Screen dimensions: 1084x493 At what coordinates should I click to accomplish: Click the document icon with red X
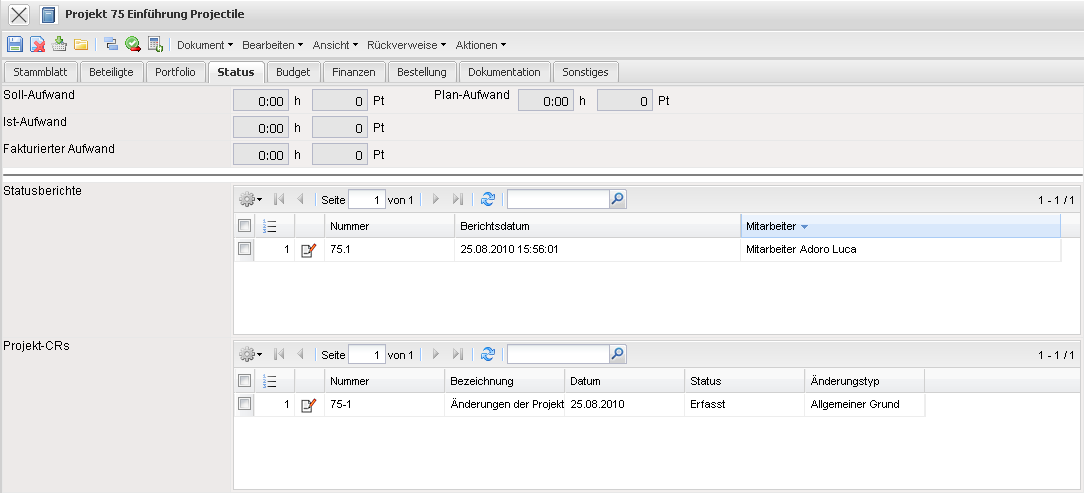[x=37, y=44]
